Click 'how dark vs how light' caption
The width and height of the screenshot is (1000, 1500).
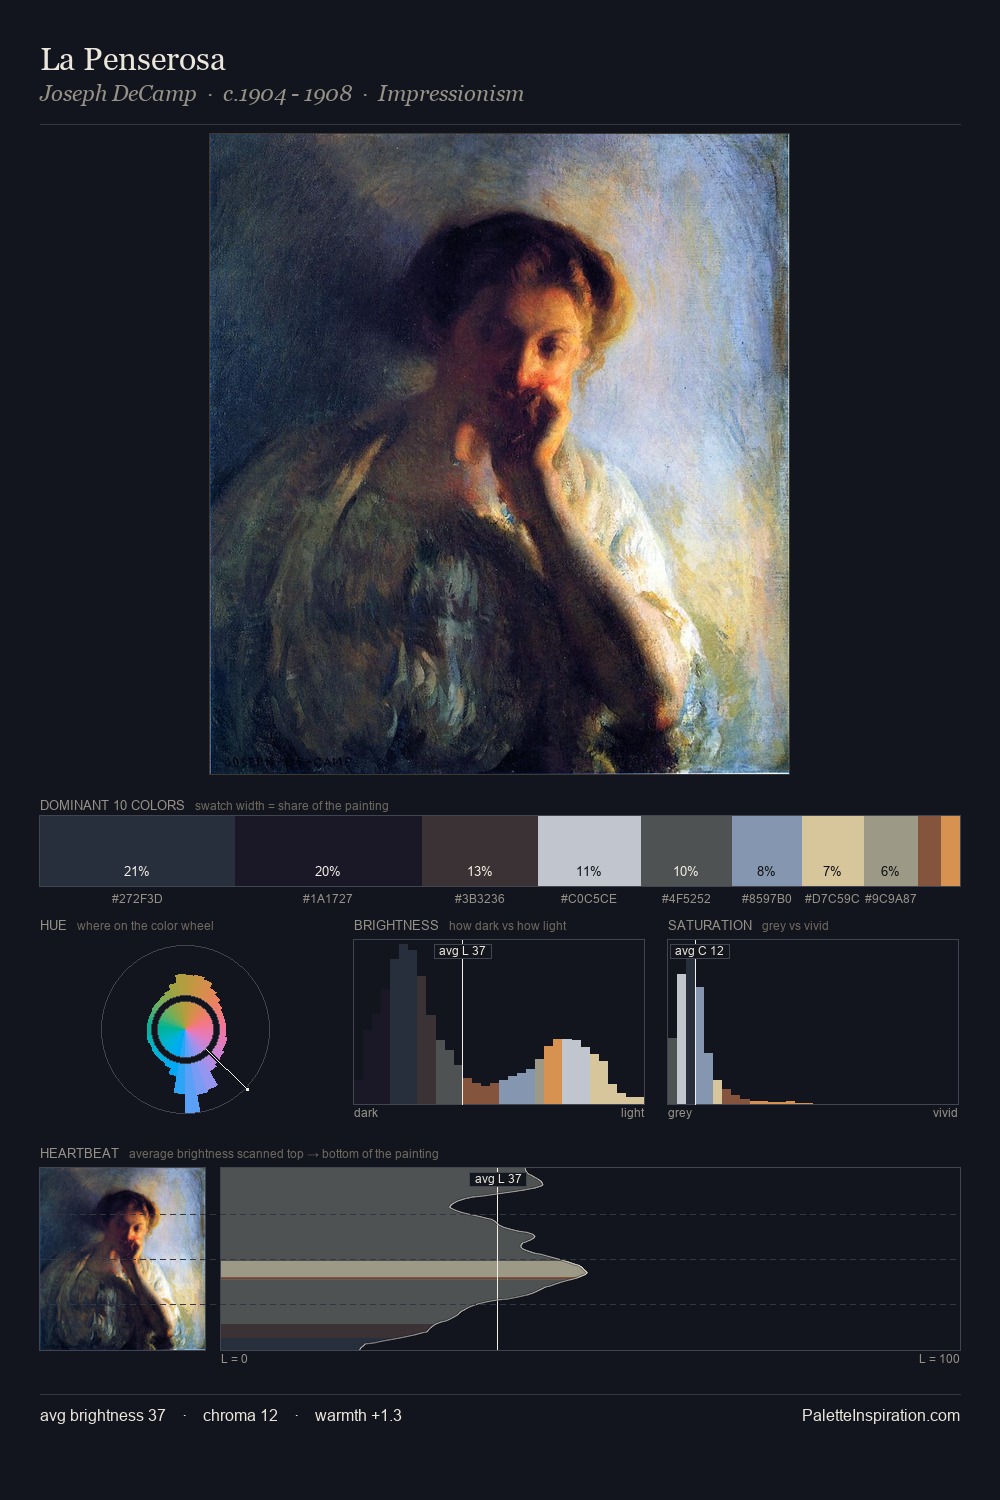point(508,926)
